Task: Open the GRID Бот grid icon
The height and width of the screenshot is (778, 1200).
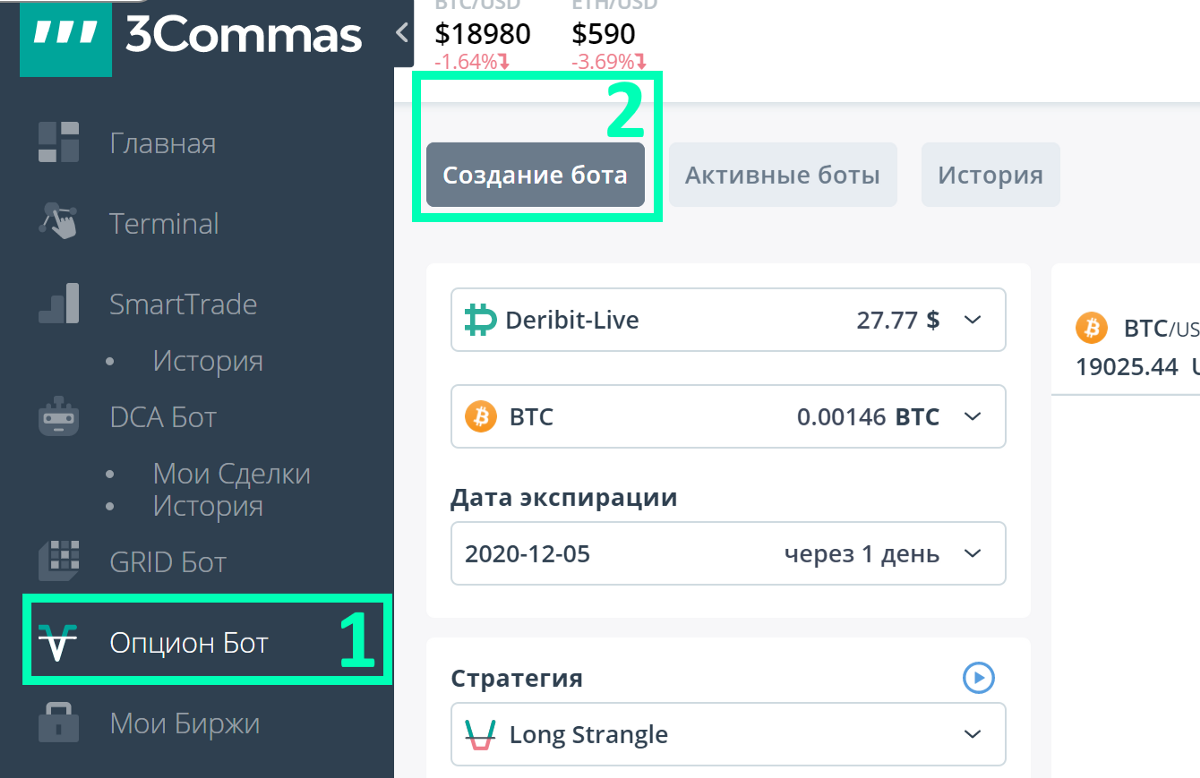Action: coord(58,561)
